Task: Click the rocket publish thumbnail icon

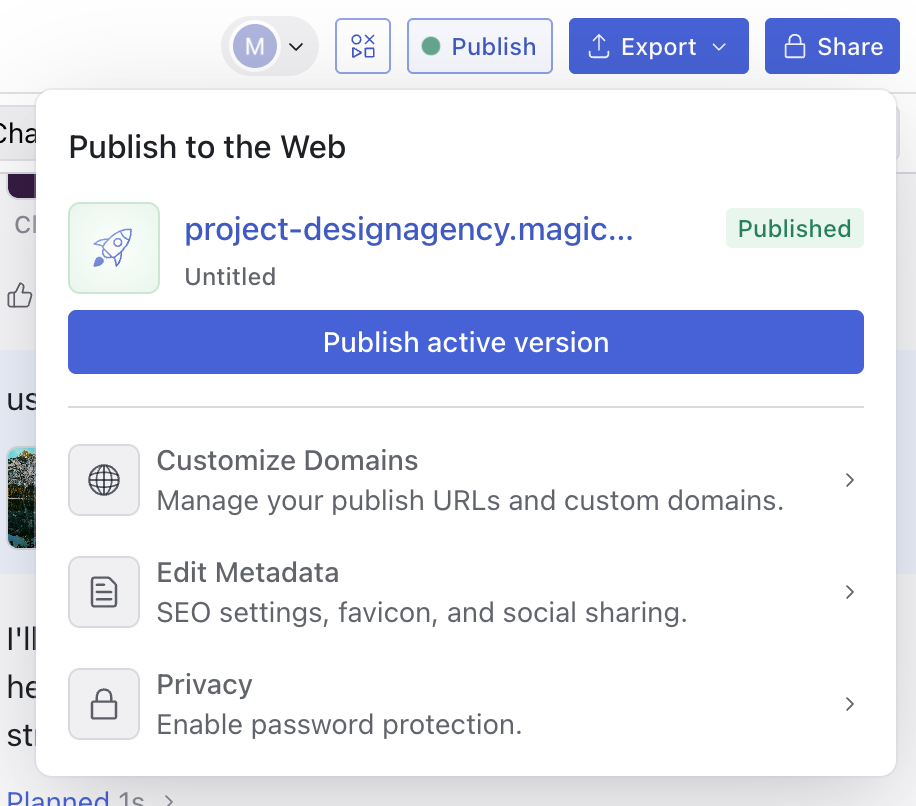Action: coord(113,248)
